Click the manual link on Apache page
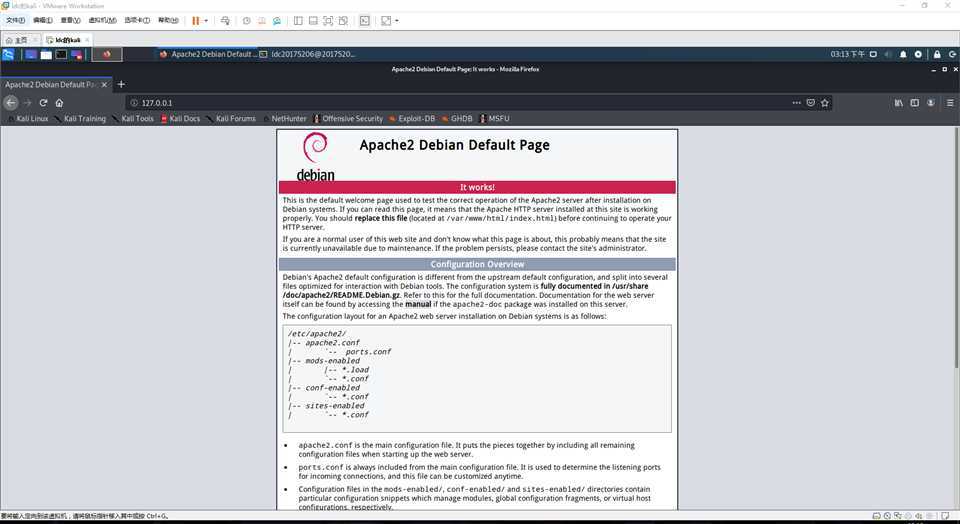 tap(418, 304)
